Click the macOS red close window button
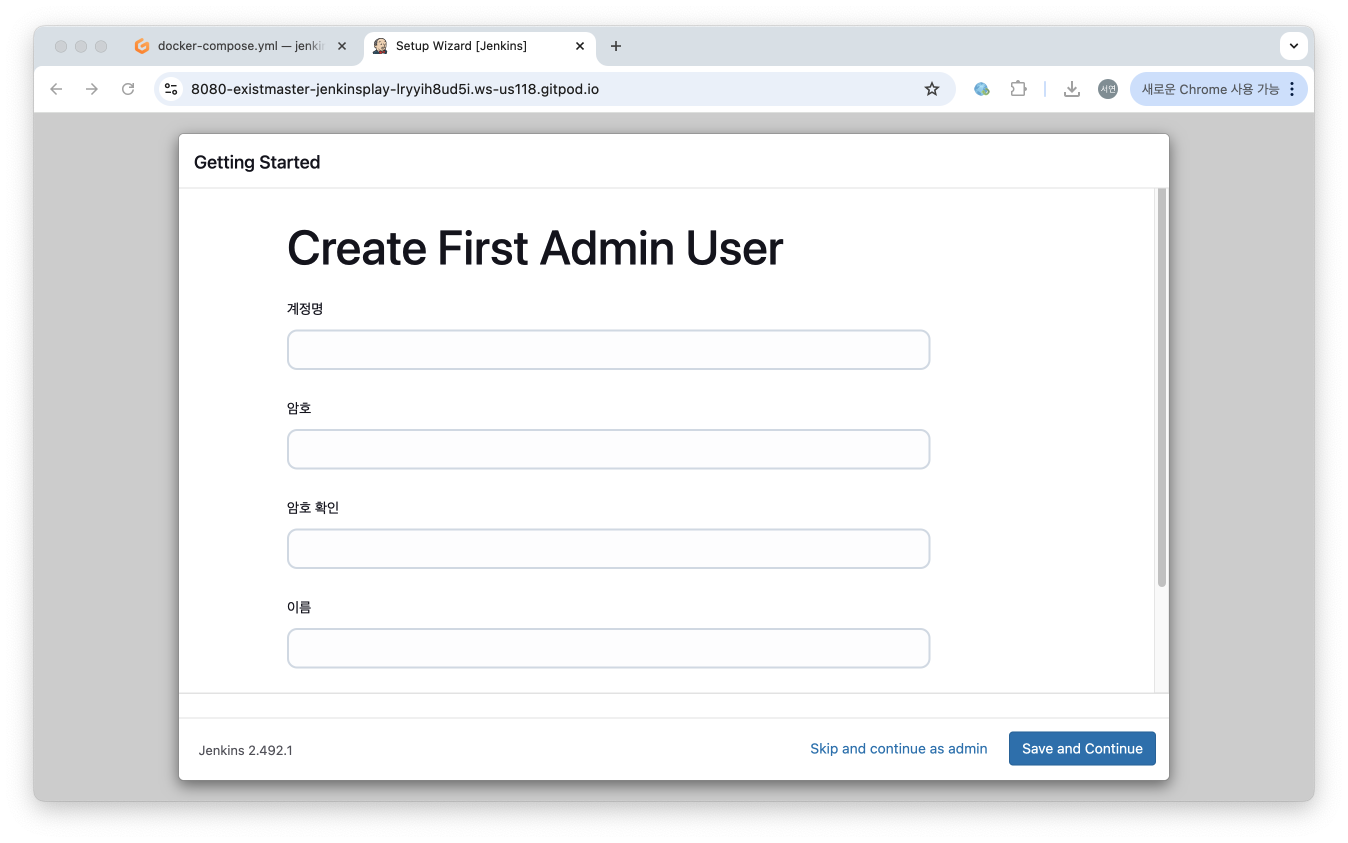Screen dimensions: 1348x843 coord(61,47)
